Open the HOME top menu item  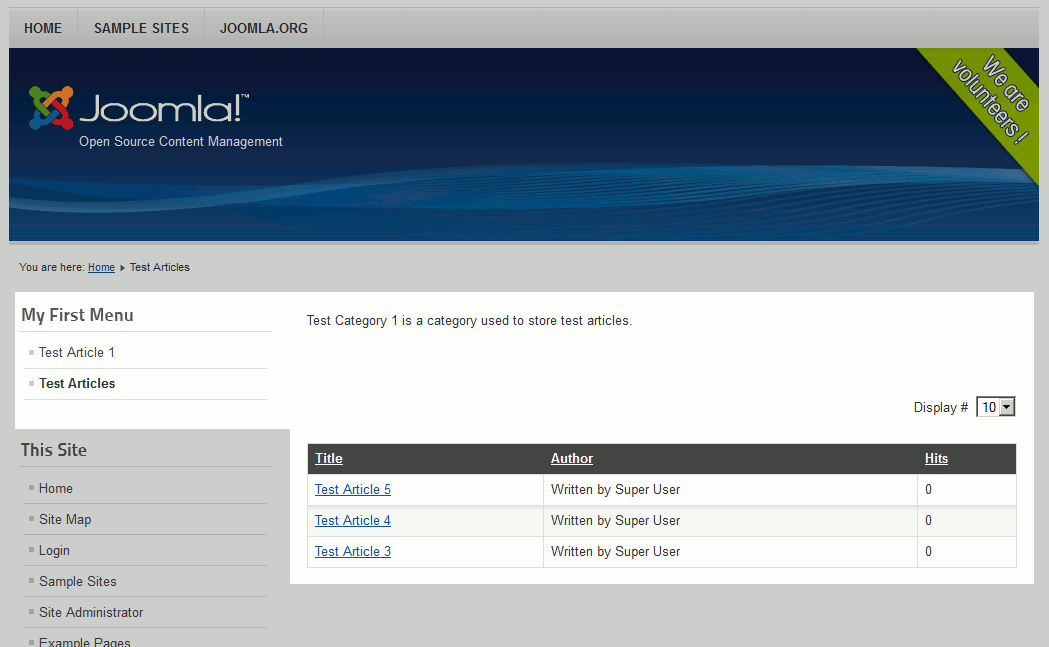pos(43,28)
